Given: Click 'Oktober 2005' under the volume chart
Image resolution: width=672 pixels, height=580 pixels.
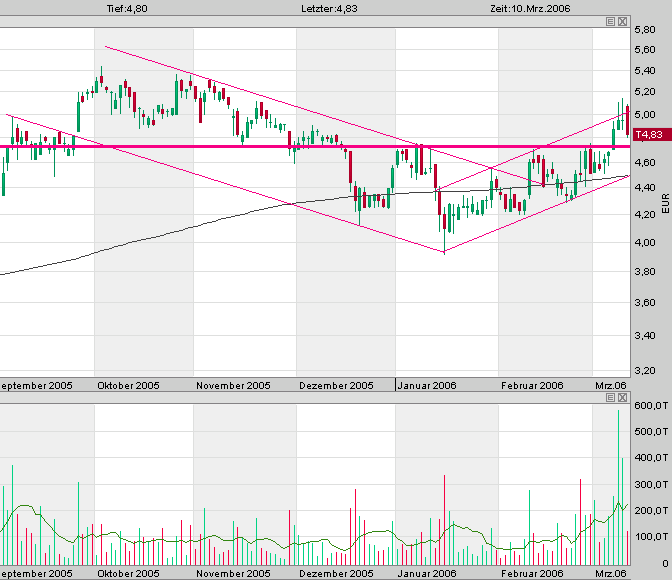Looking at the screenshot, I should click(128, 573).
